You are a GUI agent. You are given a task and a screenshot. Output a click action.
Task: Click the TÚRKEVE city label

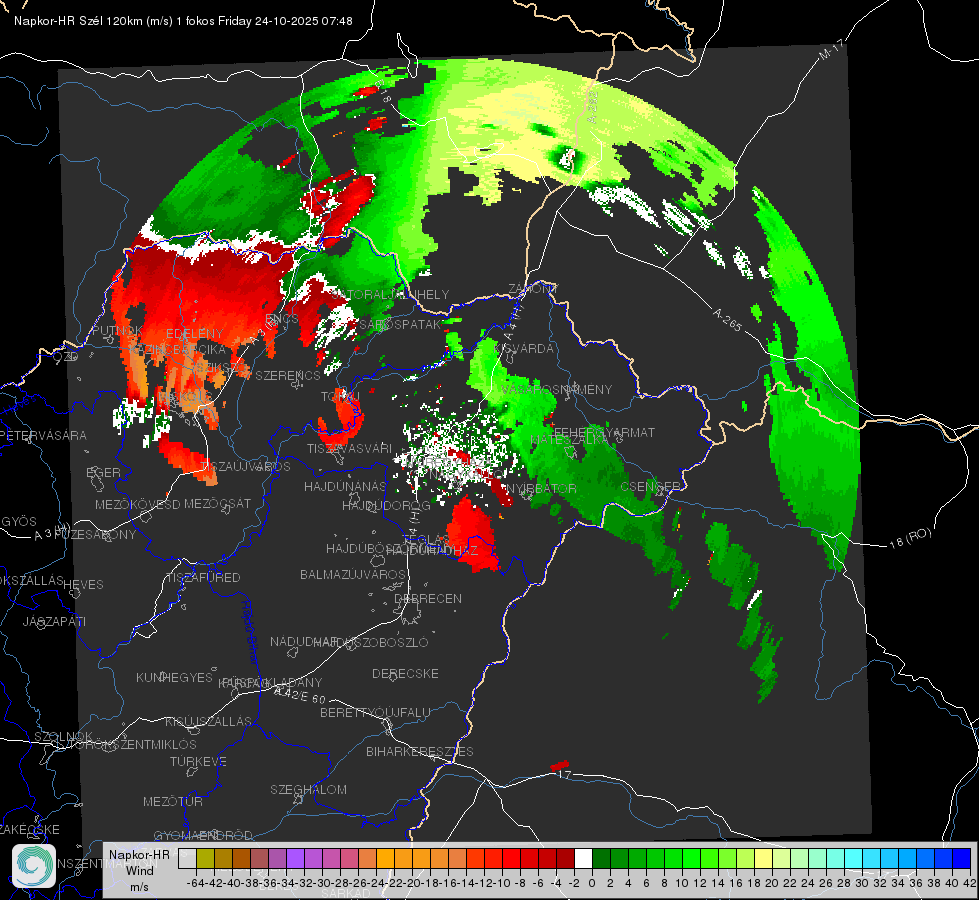pyautogui.click(x=198, y=761)
